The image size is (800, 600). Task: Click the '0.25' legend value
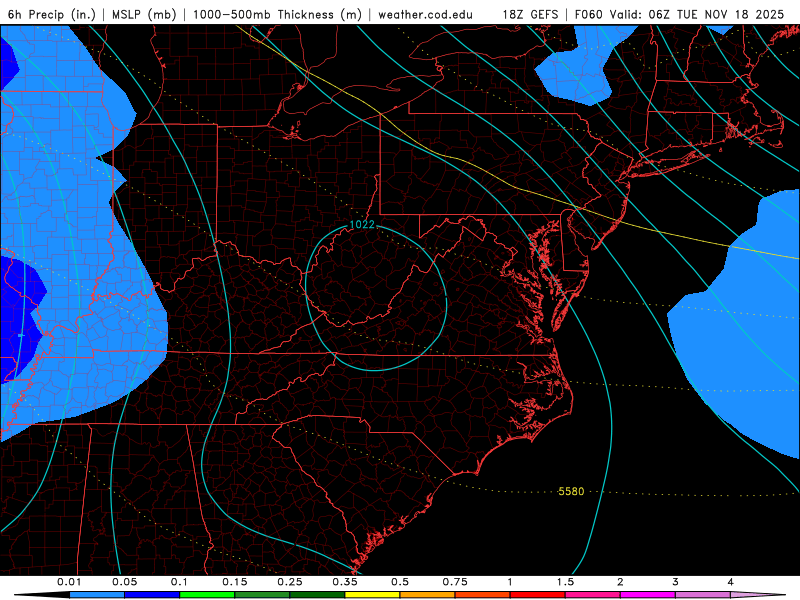click(290, 582)
